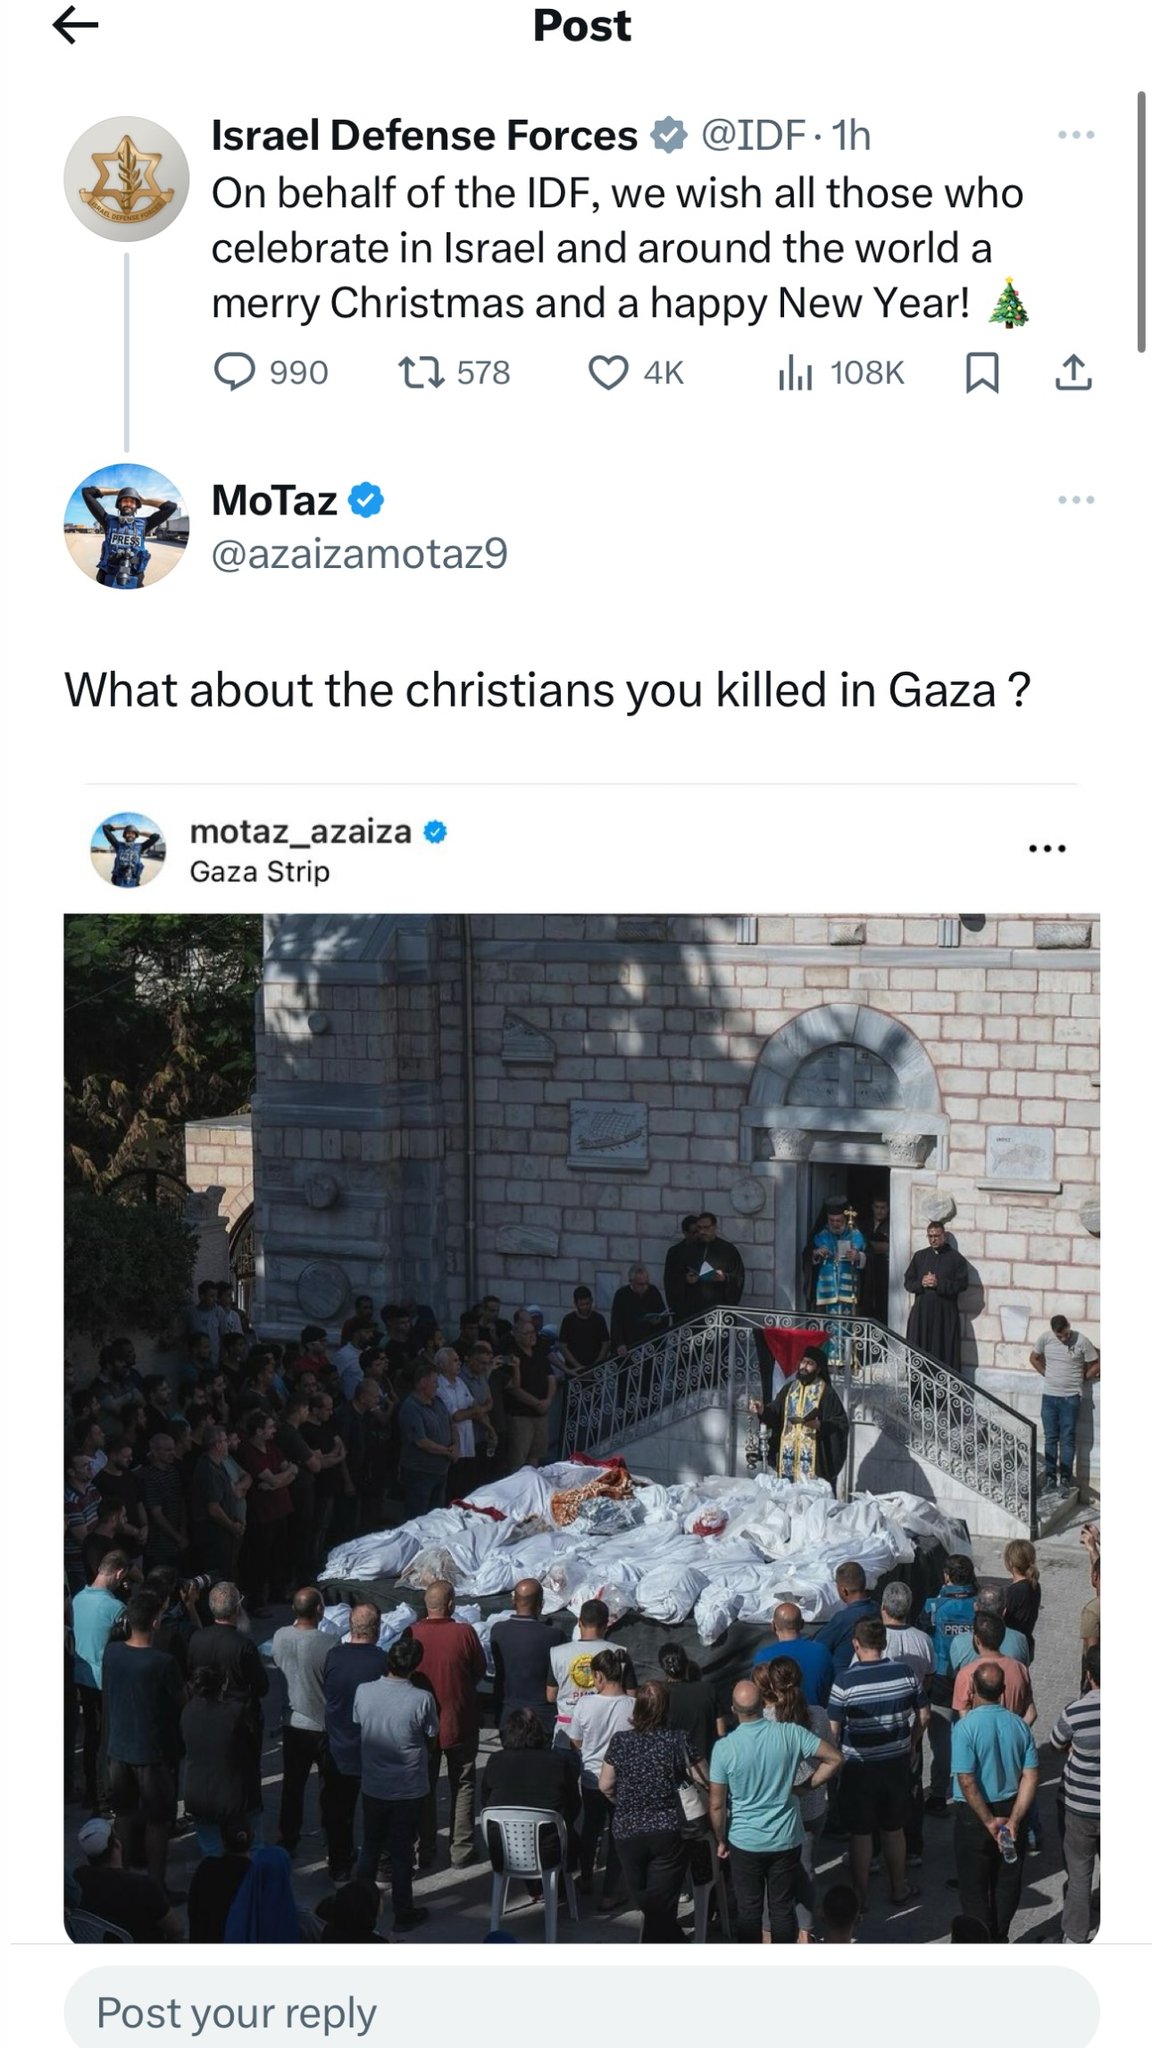Tap the motaz_azaiza embedded username
Viewport: 1152px width, 2048px height.
point(300,831)
